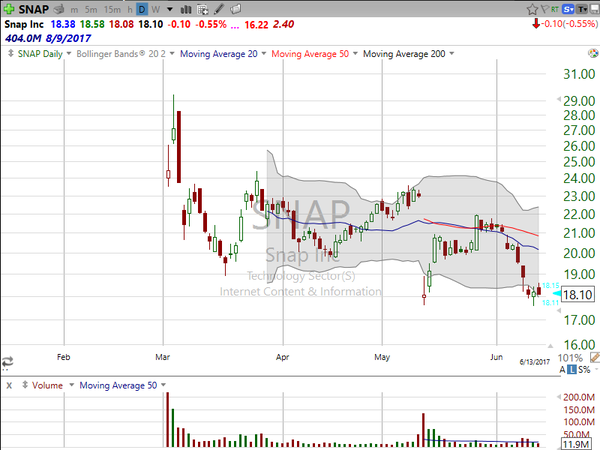Select the Weekly 'W' timeframe
600x450 pixels.
tap(155, 9)
